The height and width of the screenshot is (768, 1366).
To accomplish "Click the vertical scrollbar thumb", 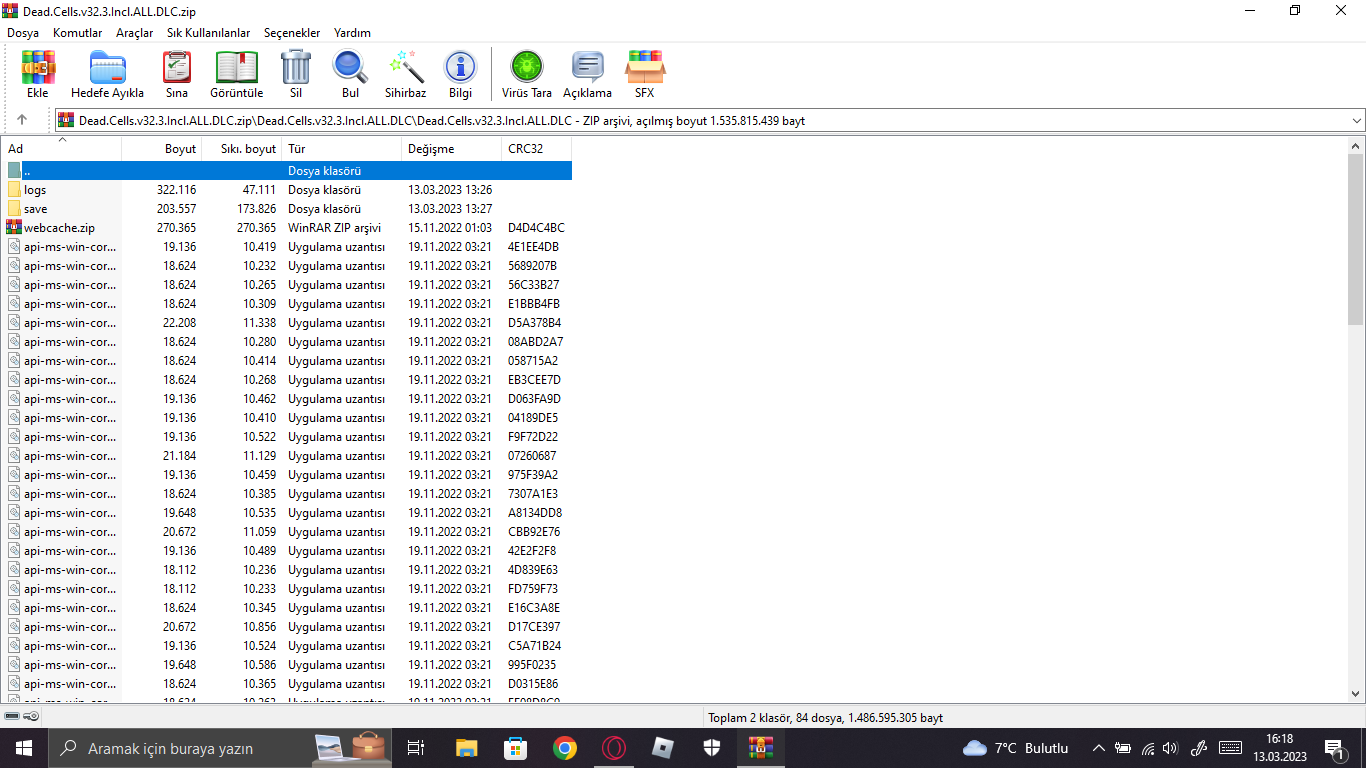I will pos(1356,239).
